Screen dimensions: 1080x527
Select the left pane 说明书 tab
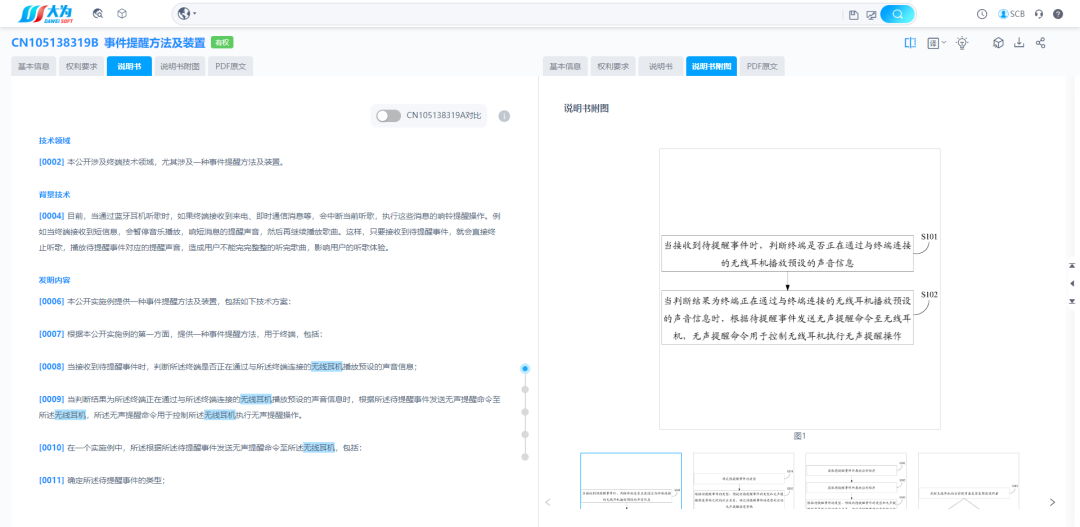pyautogui.click(x=129, y=67)
